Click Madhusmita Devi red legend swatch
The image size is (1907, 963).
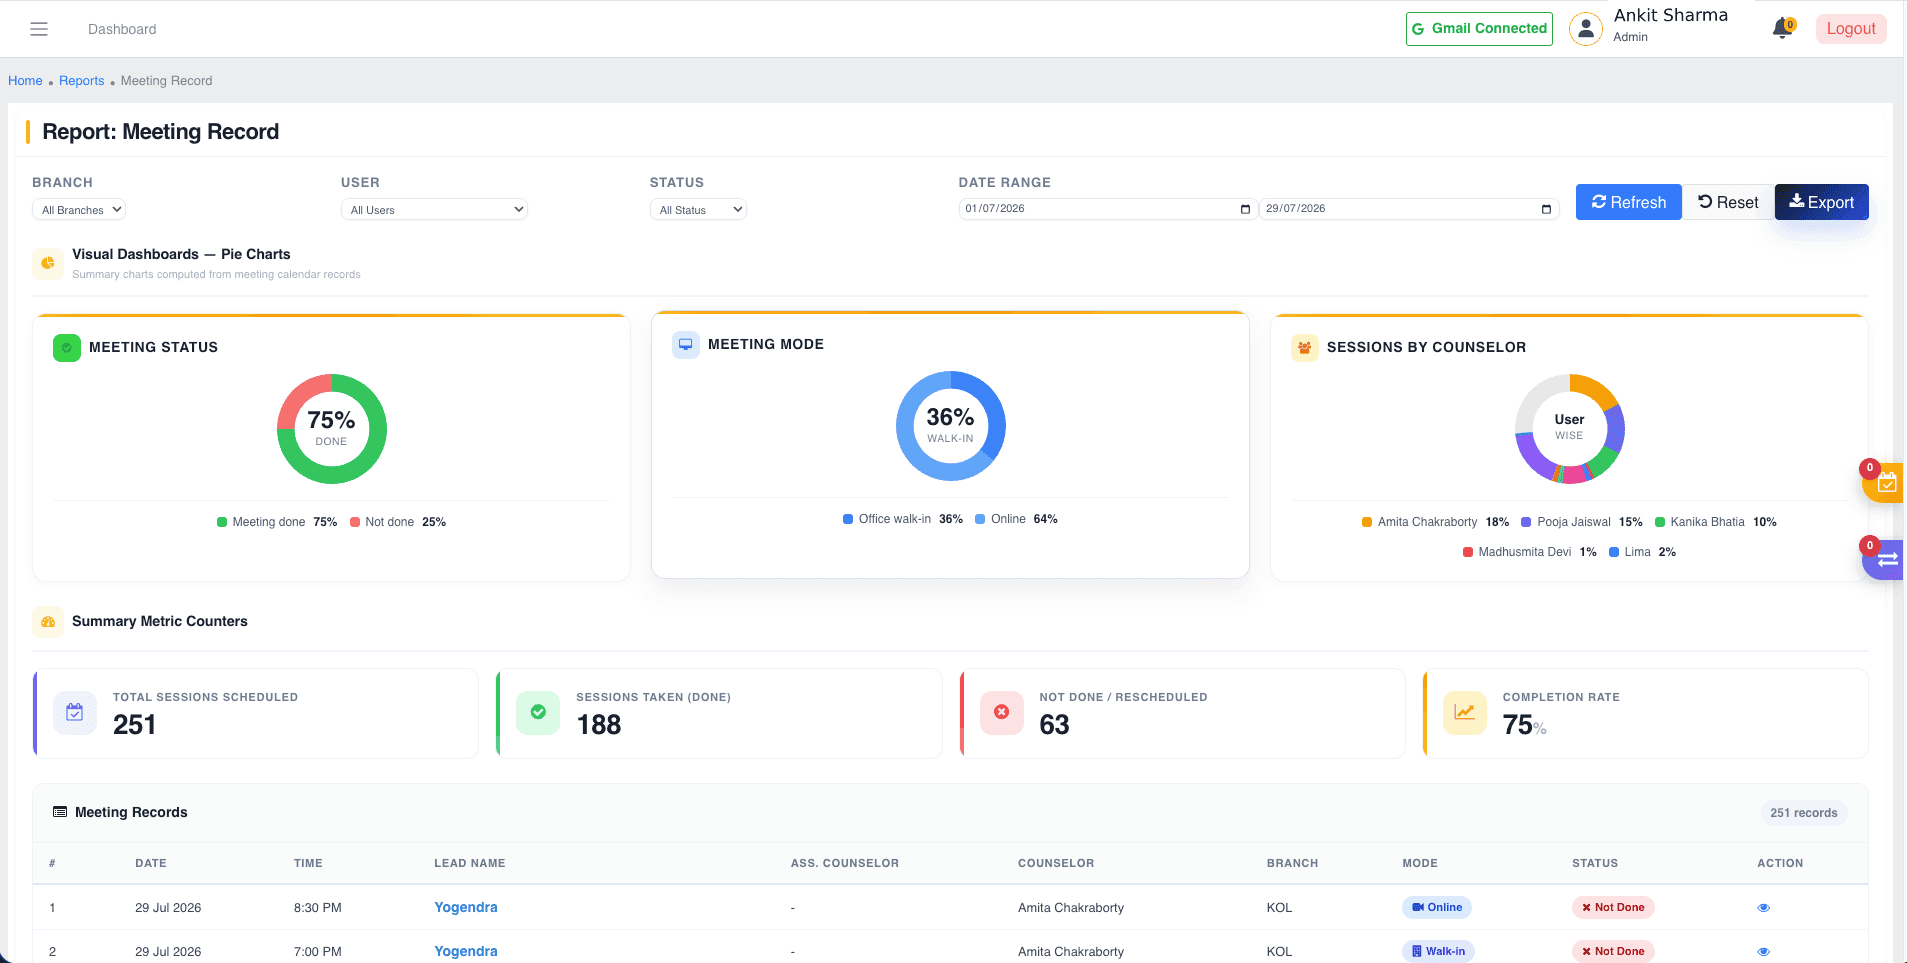(1468, 552)
